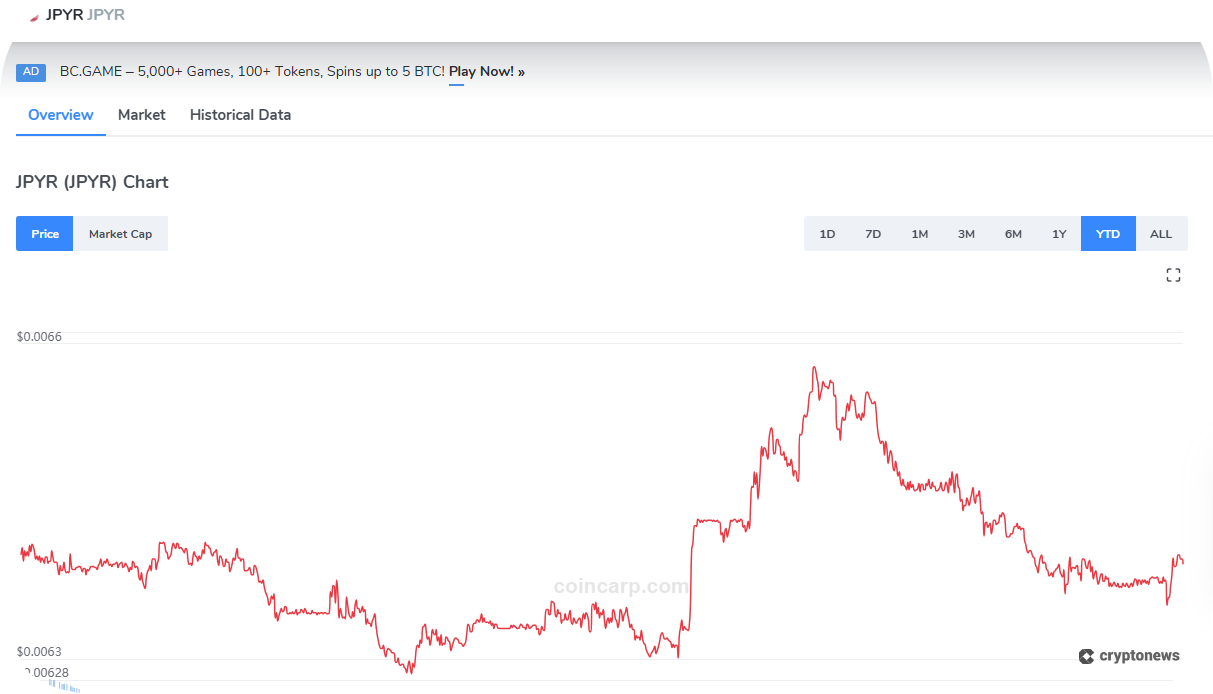Switch to the Market tab
Screen dimensions: 1213x694
click(142, 115)
